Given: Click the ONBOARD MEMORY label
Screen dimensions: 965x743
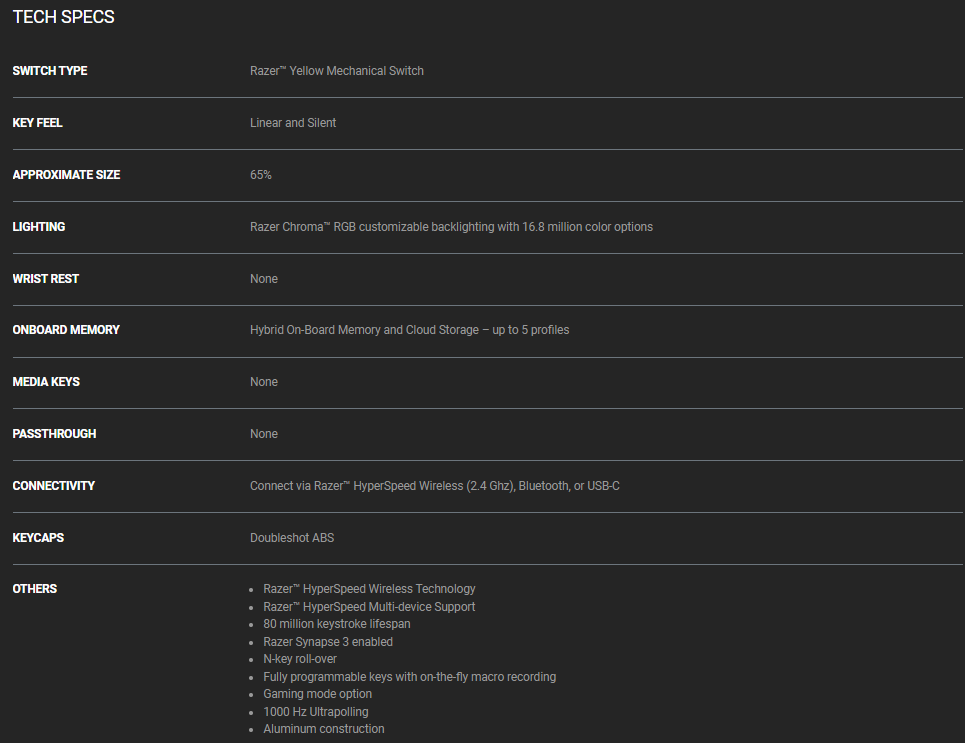Looking at the screenshot, I should point(66,330).
